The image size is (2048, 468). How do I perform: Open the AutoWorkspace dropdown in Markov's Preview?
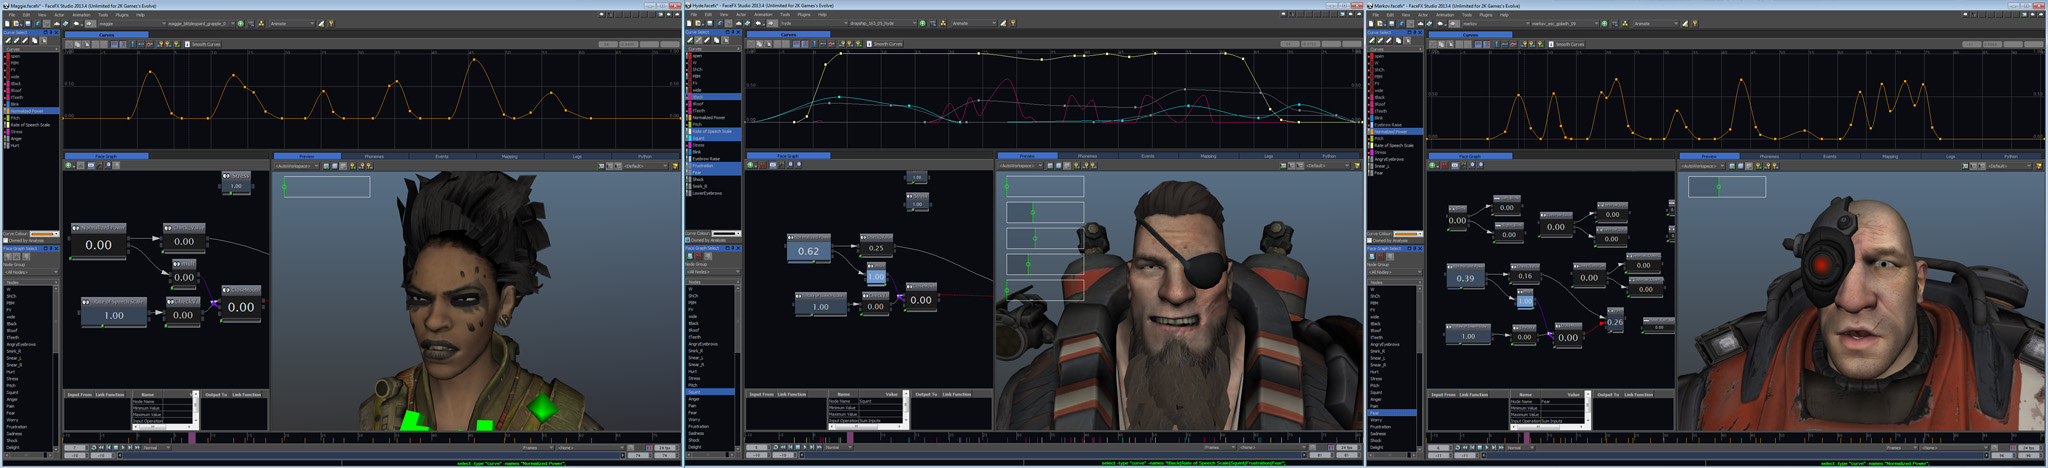[1703, 166]
